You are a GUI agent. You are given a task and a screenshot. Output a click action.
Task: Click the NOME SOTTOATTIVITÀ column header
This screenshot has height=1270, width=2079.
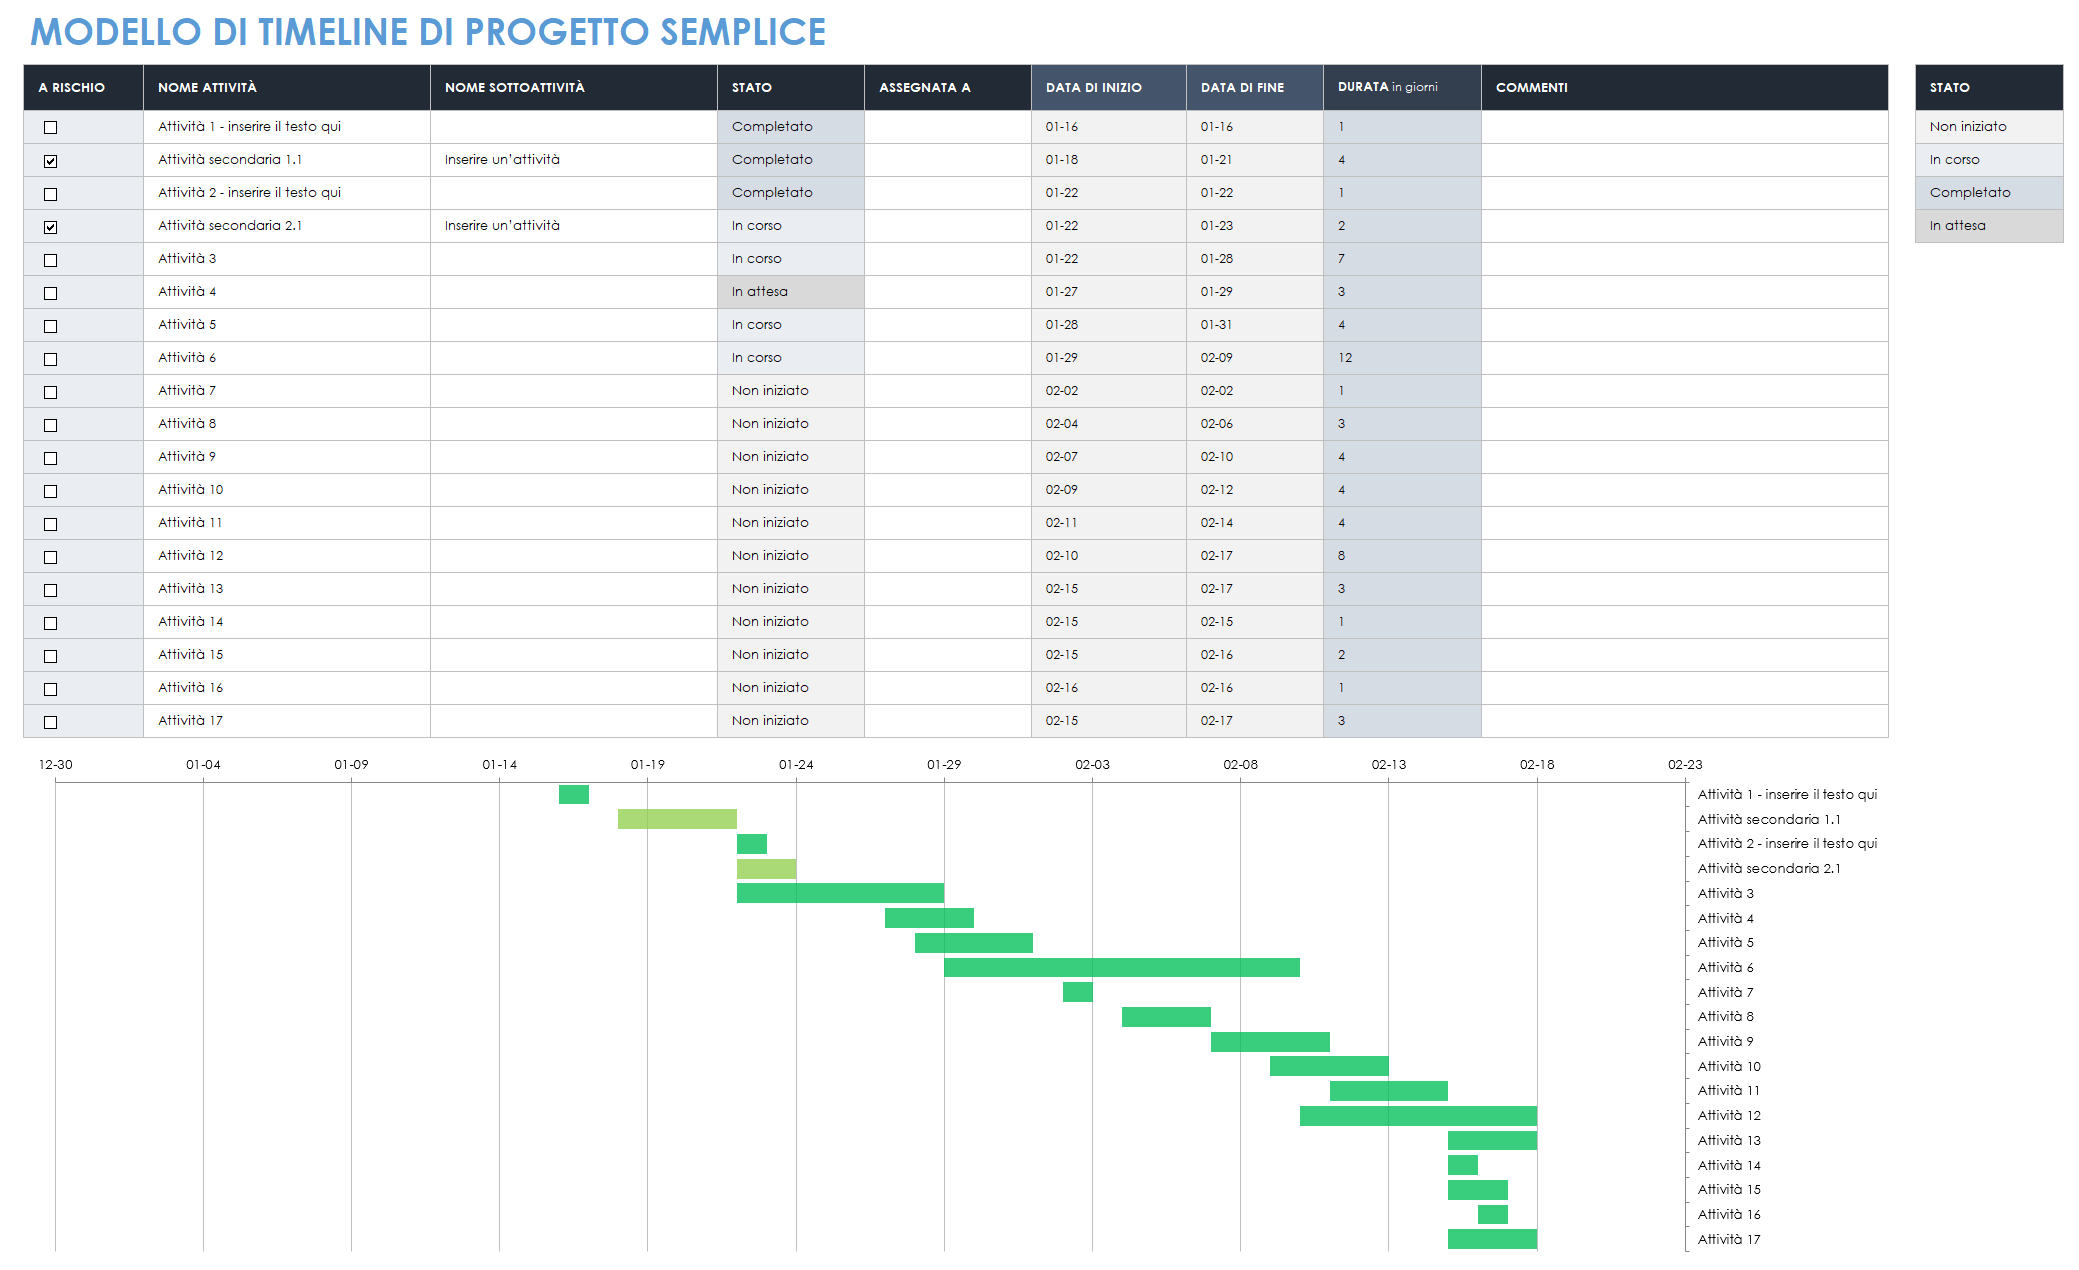(x=574, y=87)
